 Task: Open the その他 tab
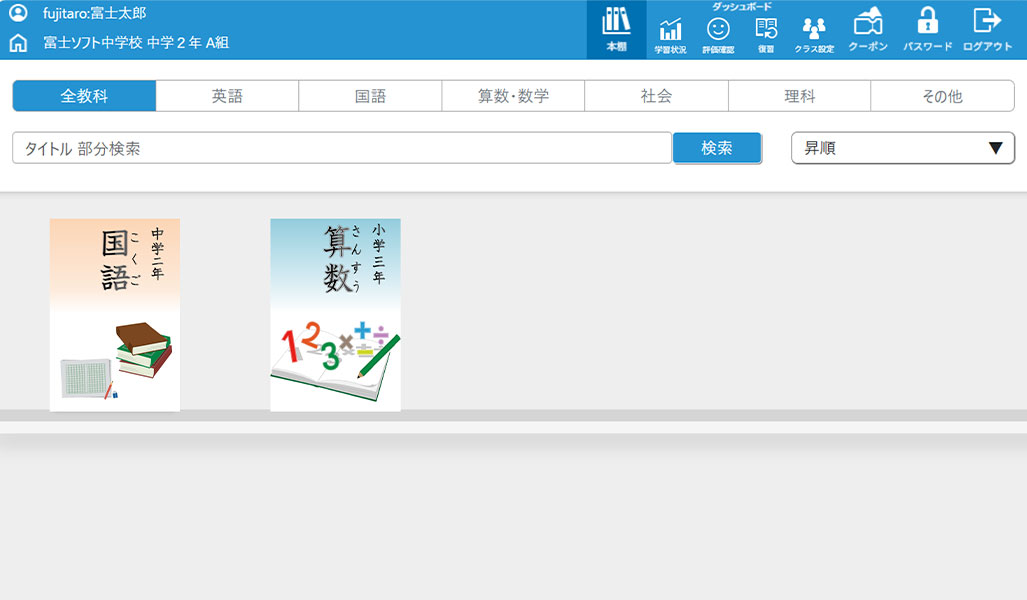(942, 96)
